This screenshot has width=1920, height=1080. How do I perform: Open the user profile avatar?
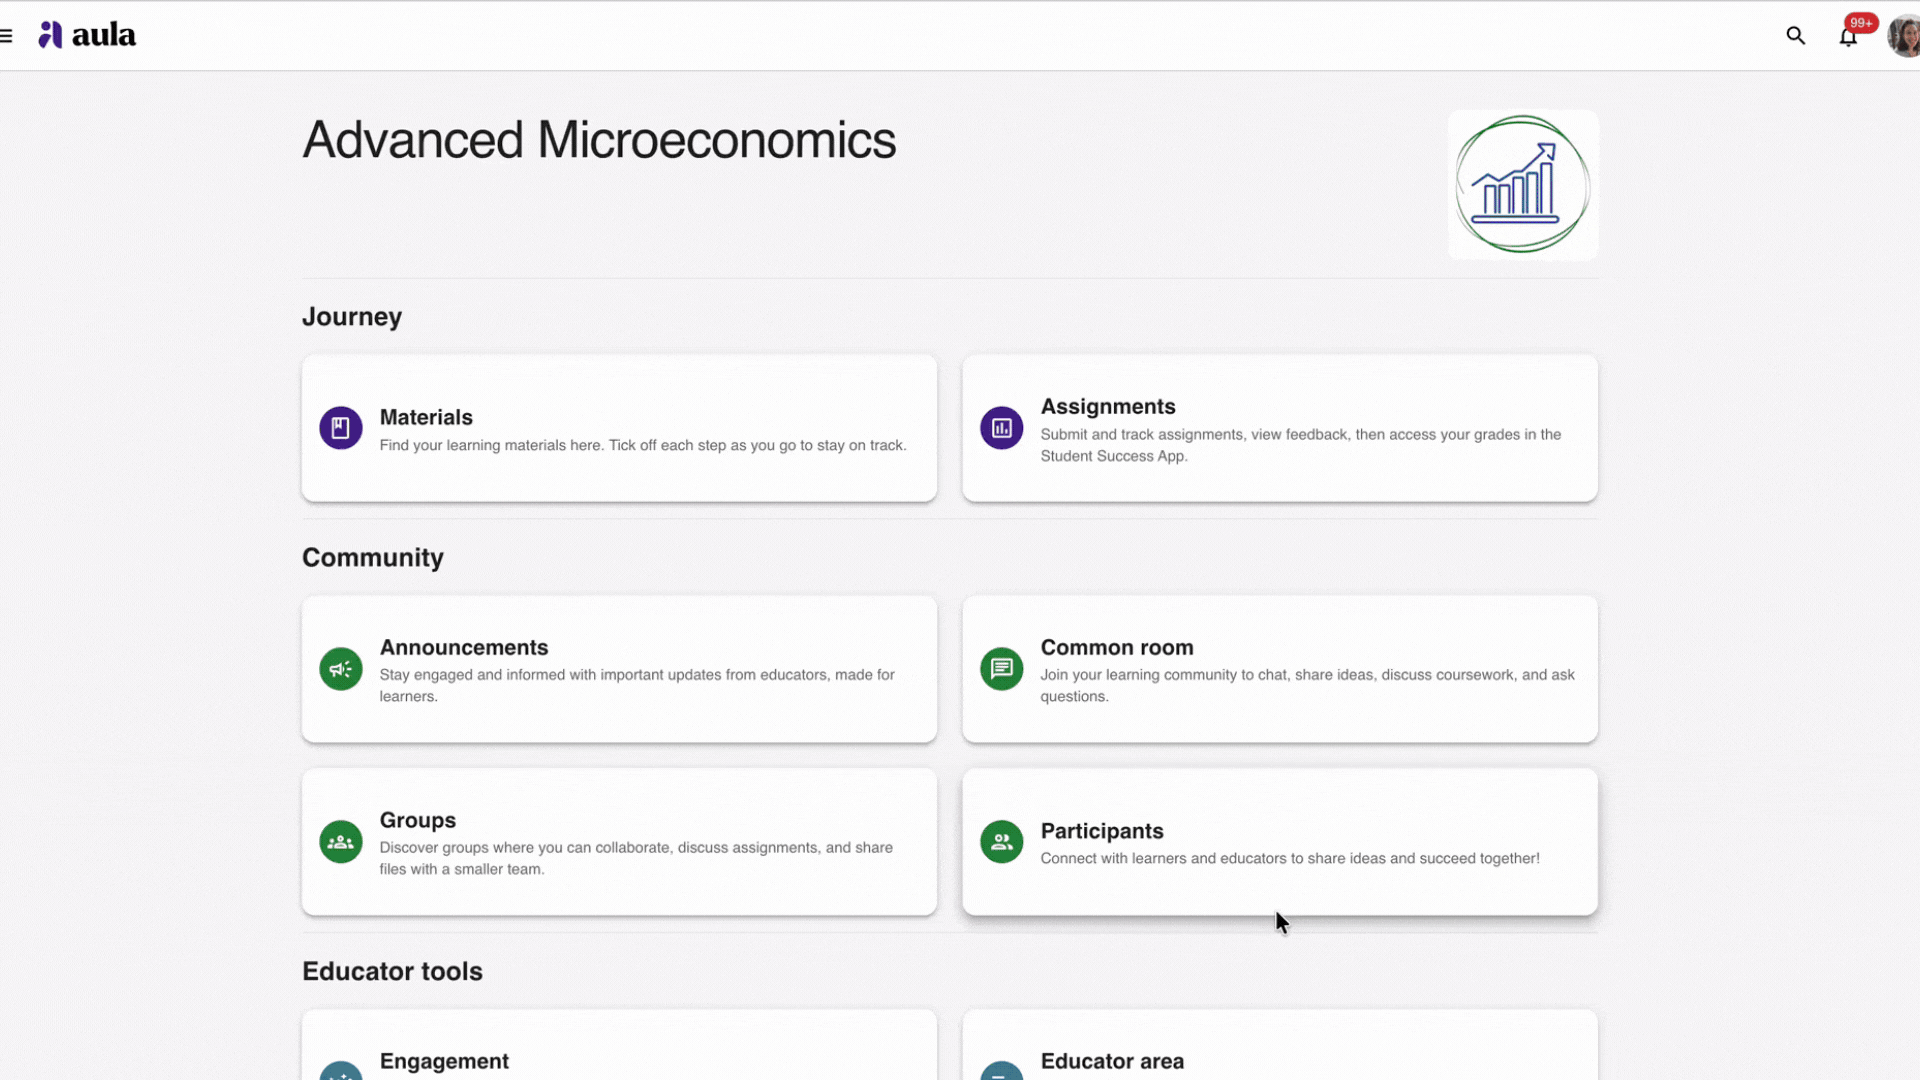[1904, 36]
